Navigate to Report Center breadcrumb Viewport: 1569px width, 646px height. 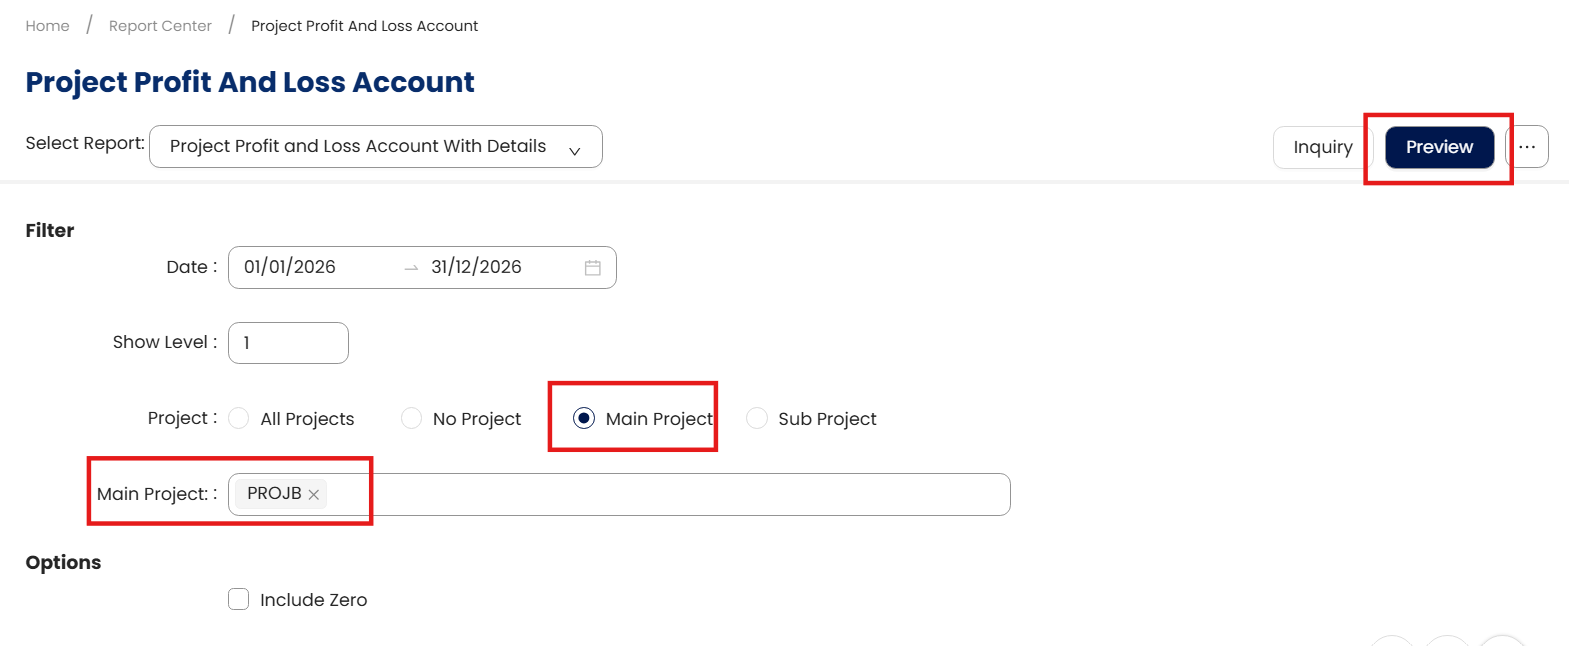tap(160, 26)
